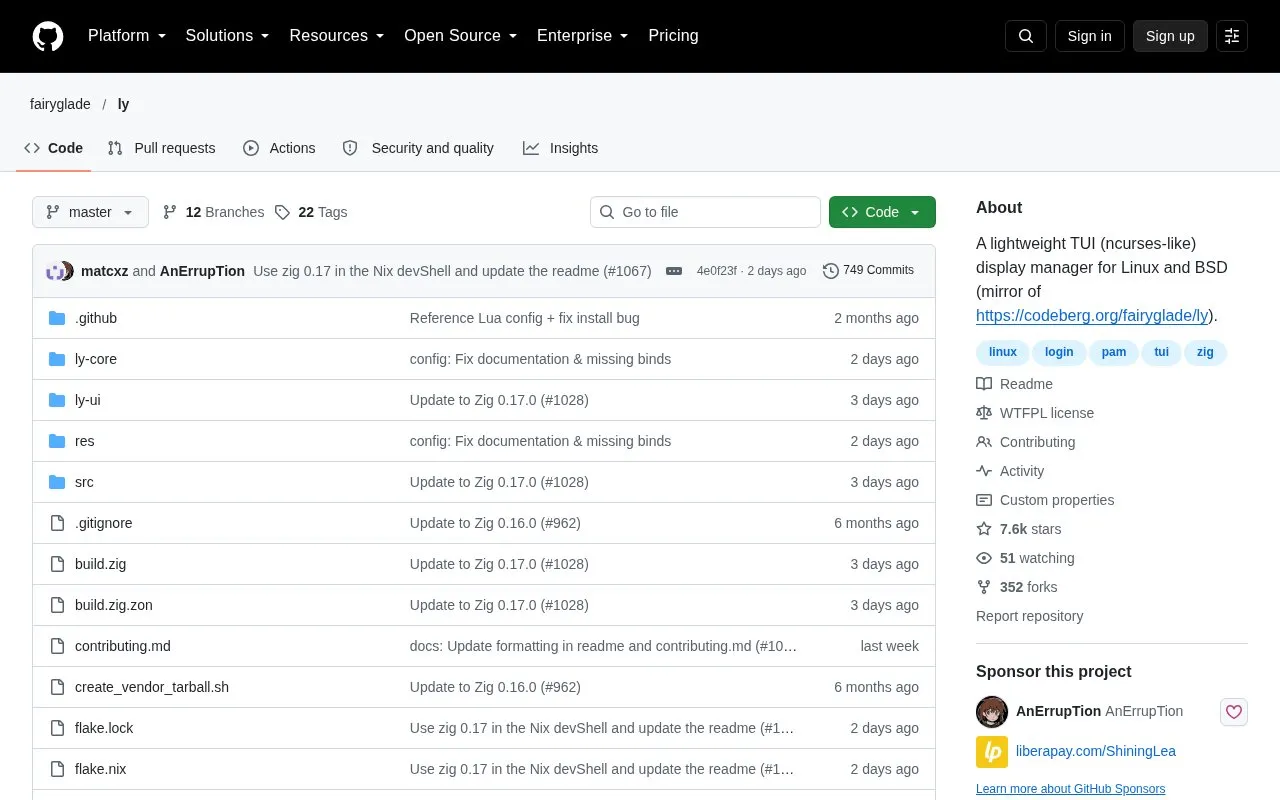
Task: Click the build.zig file icon
Action: pos(57,564)
